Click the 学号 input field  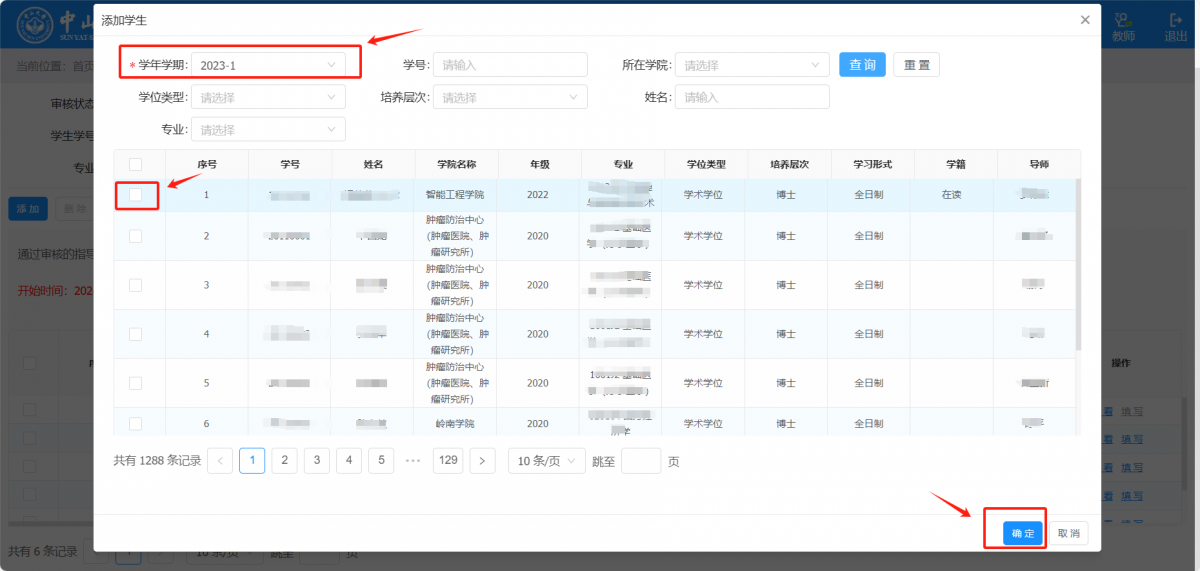510,65
